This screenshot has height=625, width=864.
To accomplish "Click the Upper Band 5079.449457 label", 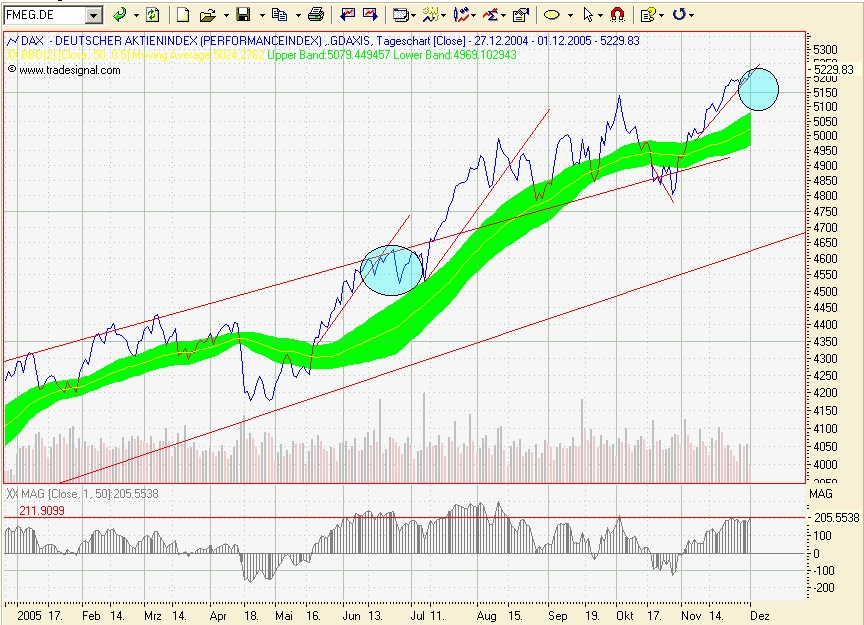I will (x=328, y=55).
